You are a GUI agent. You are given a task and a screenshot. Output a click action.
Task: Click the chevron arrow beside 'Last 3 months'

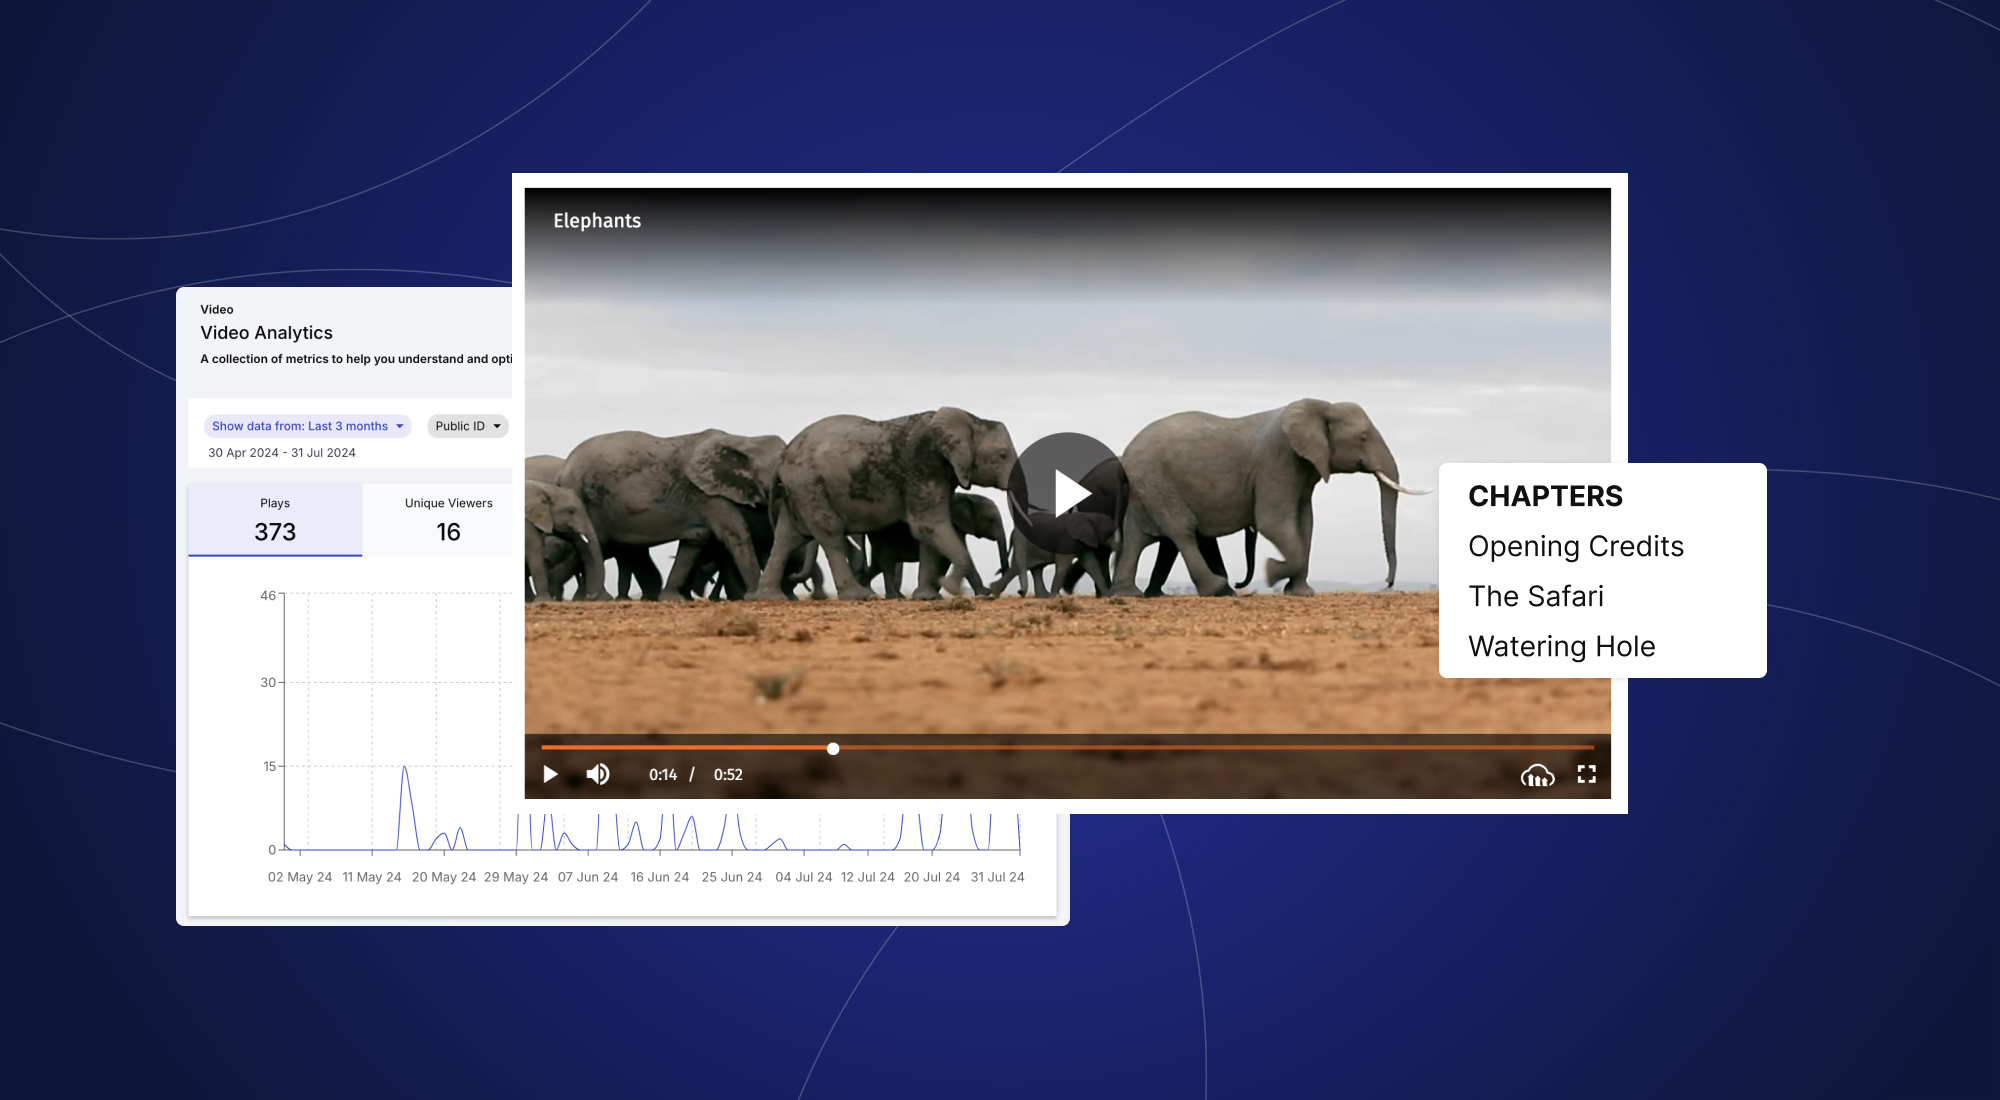pos(398,426)
